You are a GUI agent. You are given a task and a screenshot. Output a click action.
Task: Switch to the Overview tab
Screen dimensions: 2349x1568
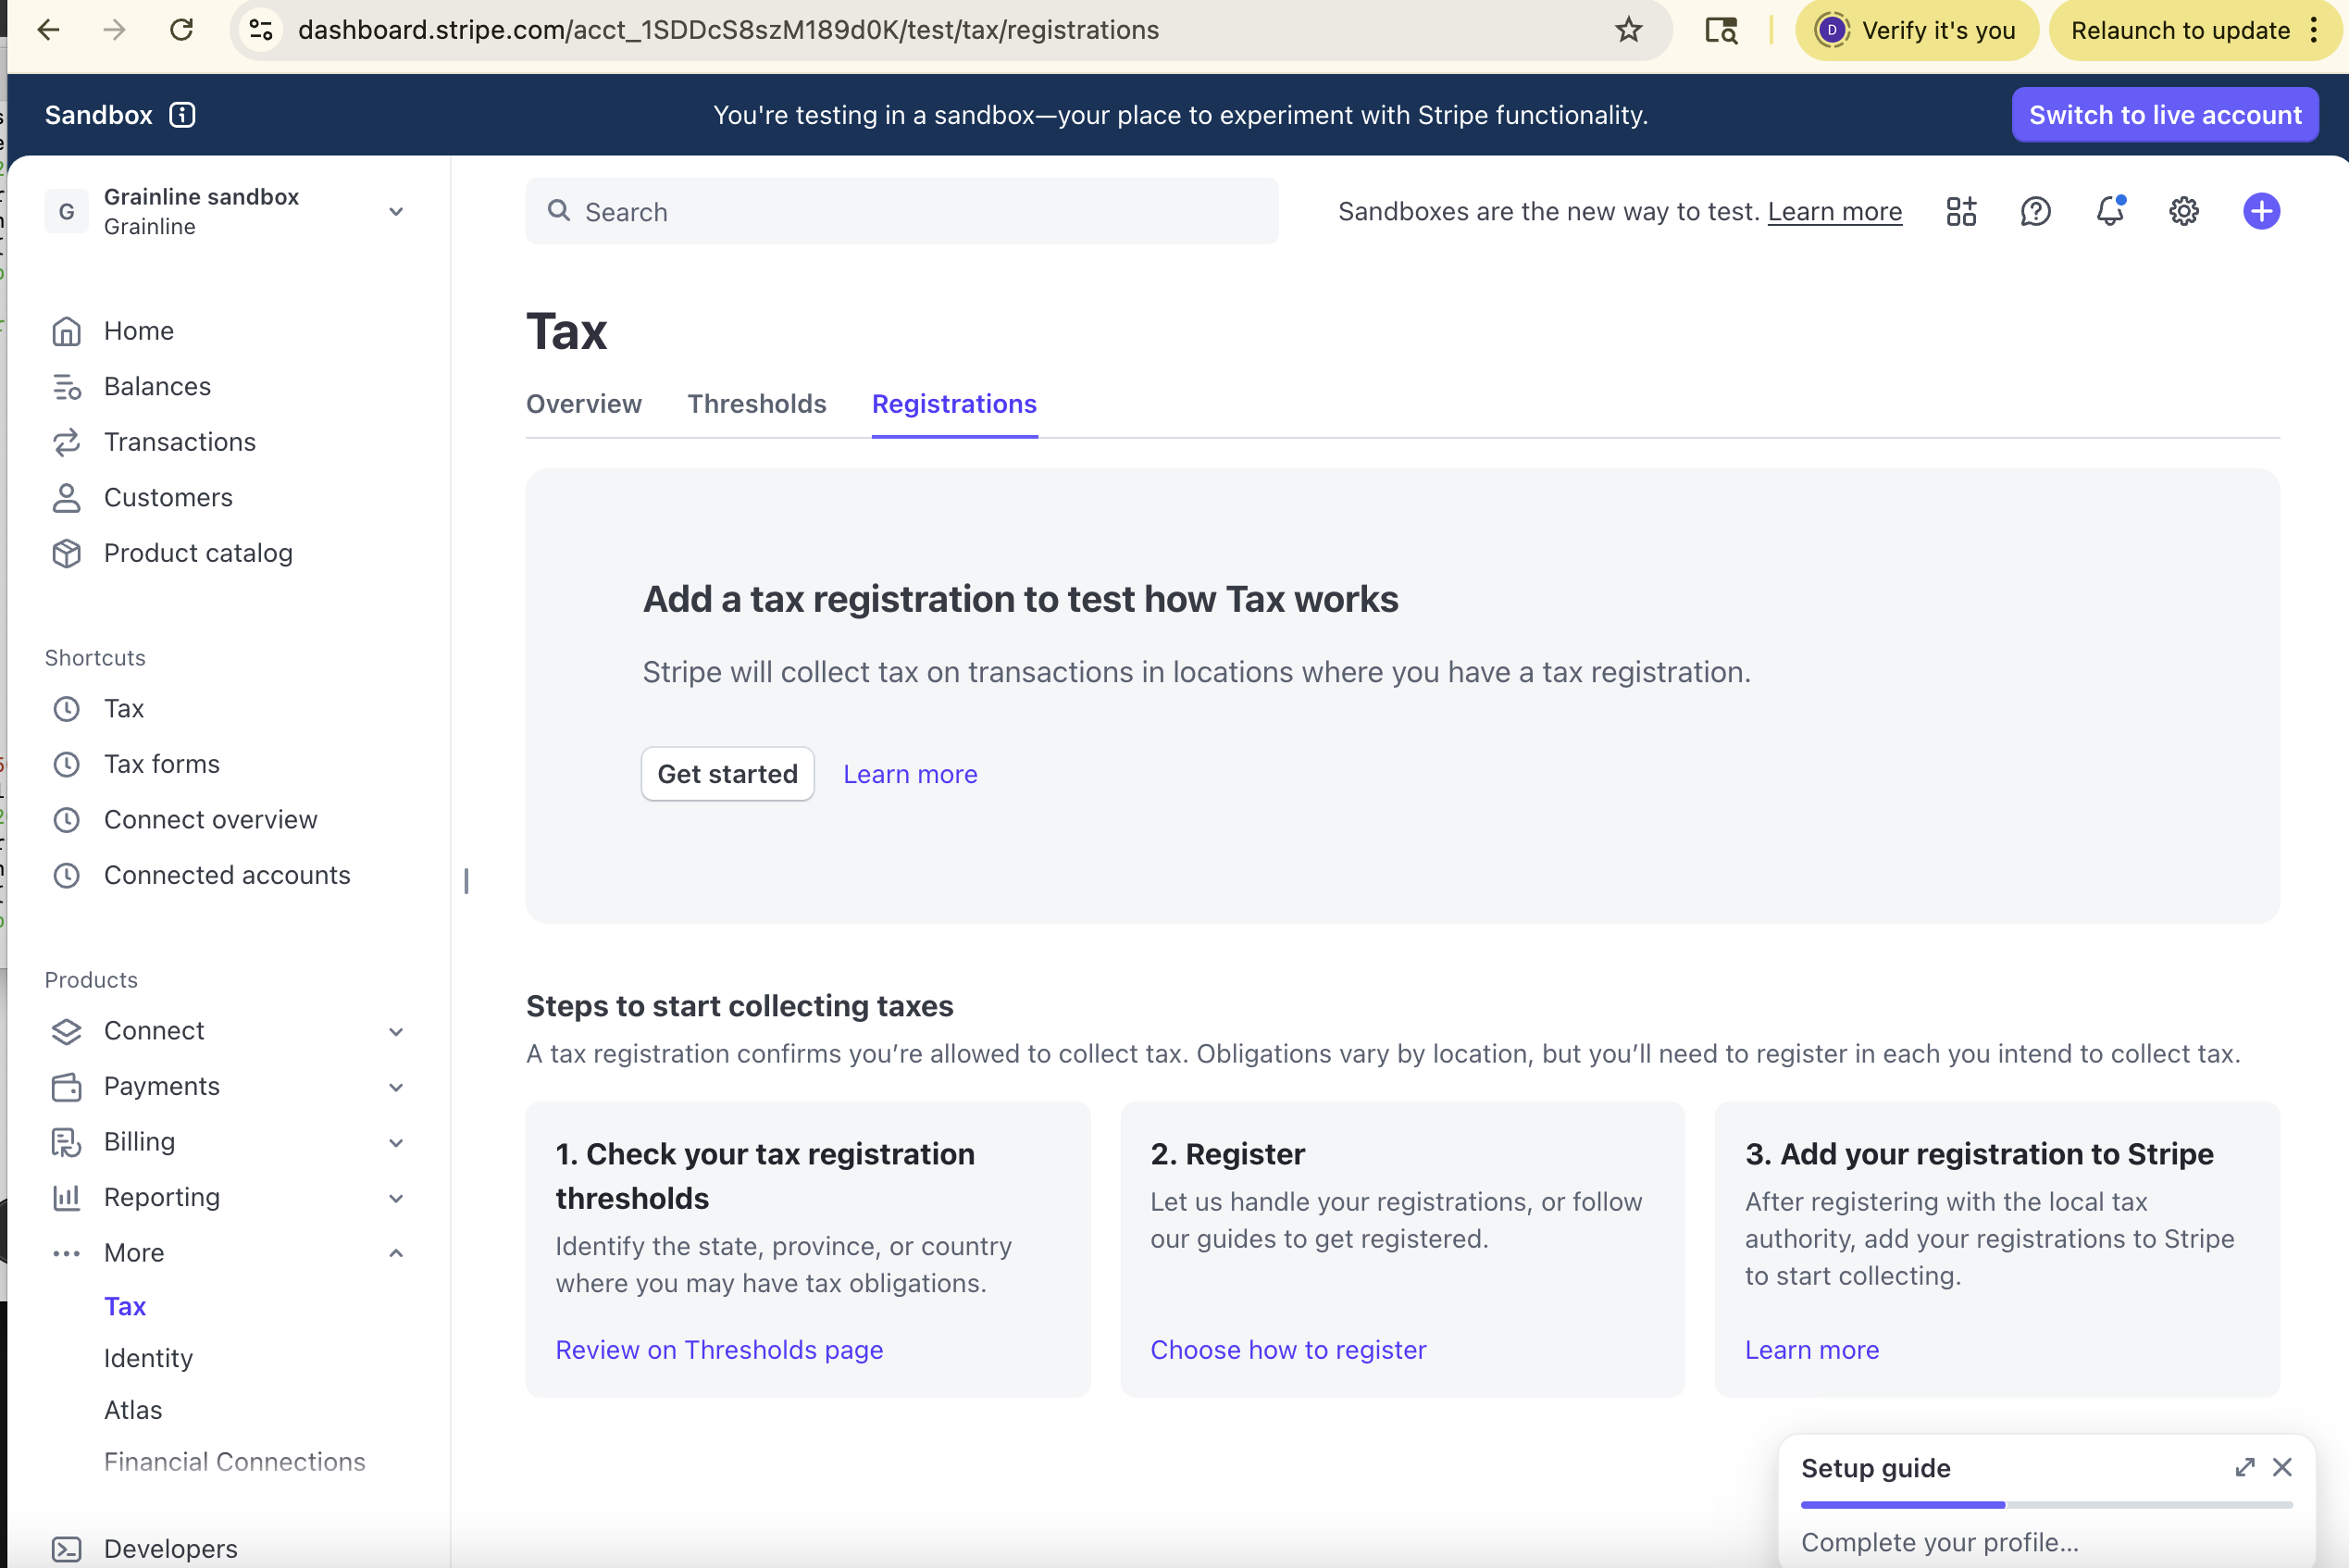[583, 404]
